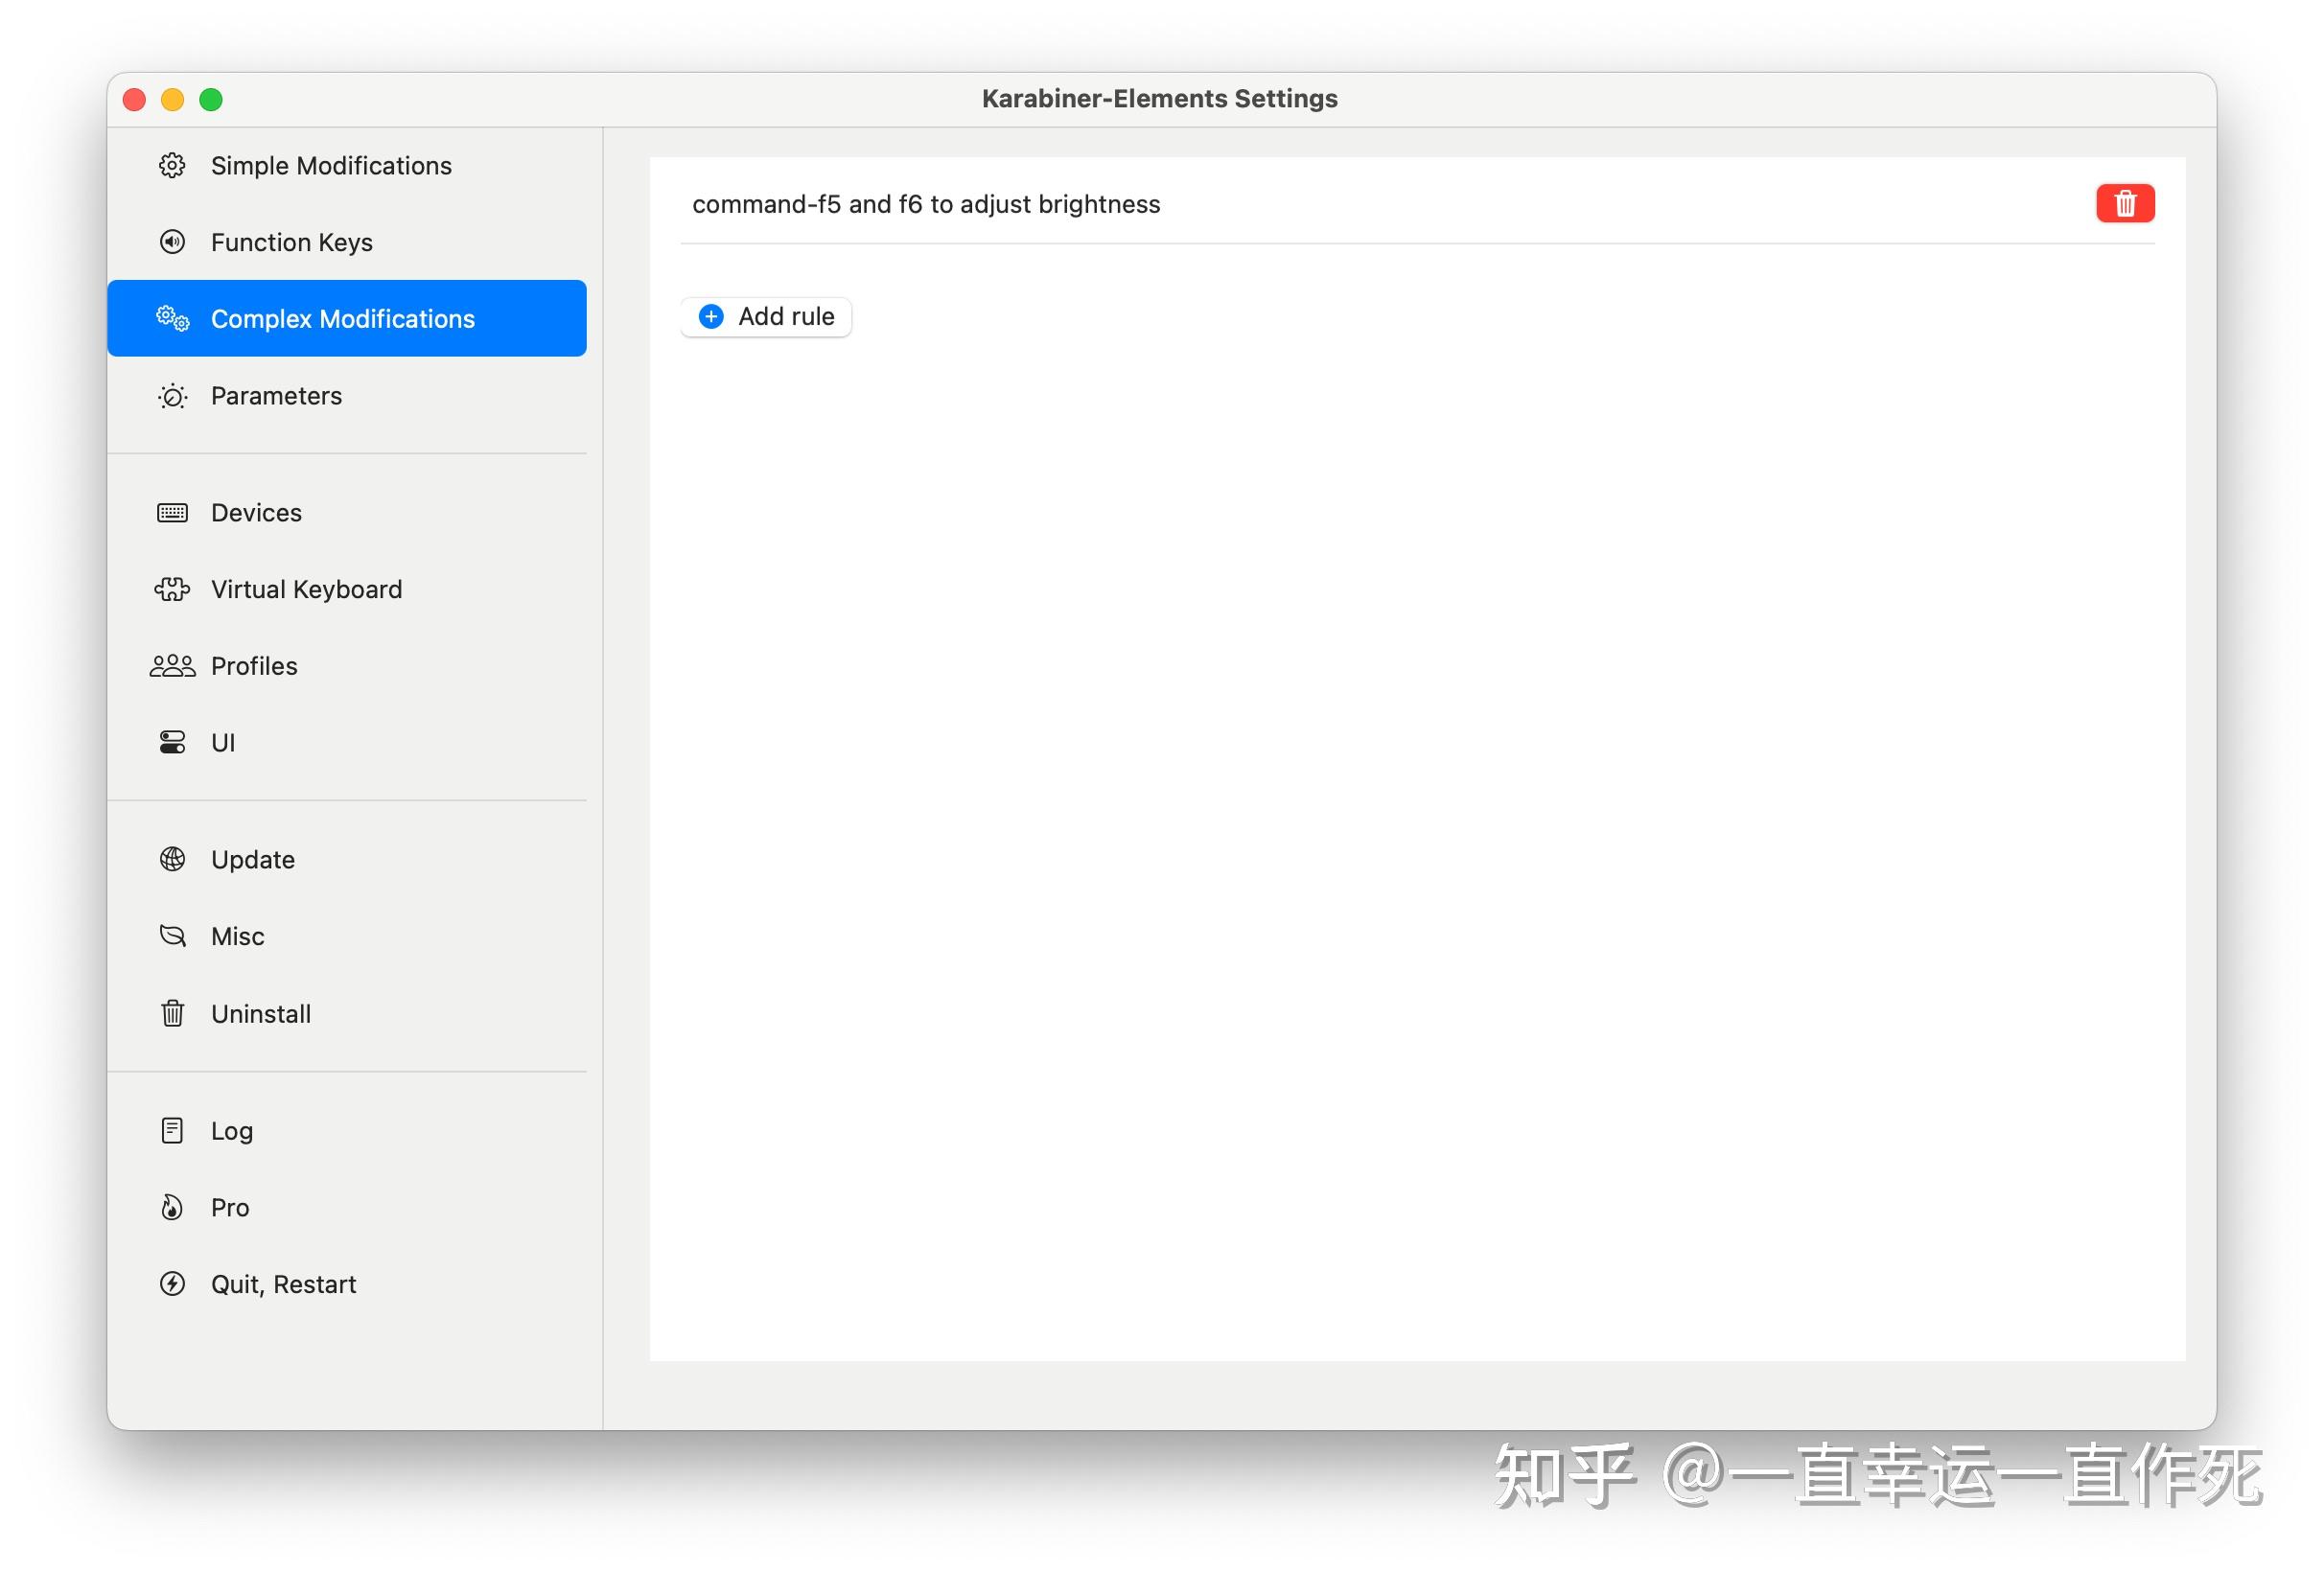The image size is (2324, 1572).
Task: Click the Virtual Keyboard puzzle icon
Action: (172, 589)
